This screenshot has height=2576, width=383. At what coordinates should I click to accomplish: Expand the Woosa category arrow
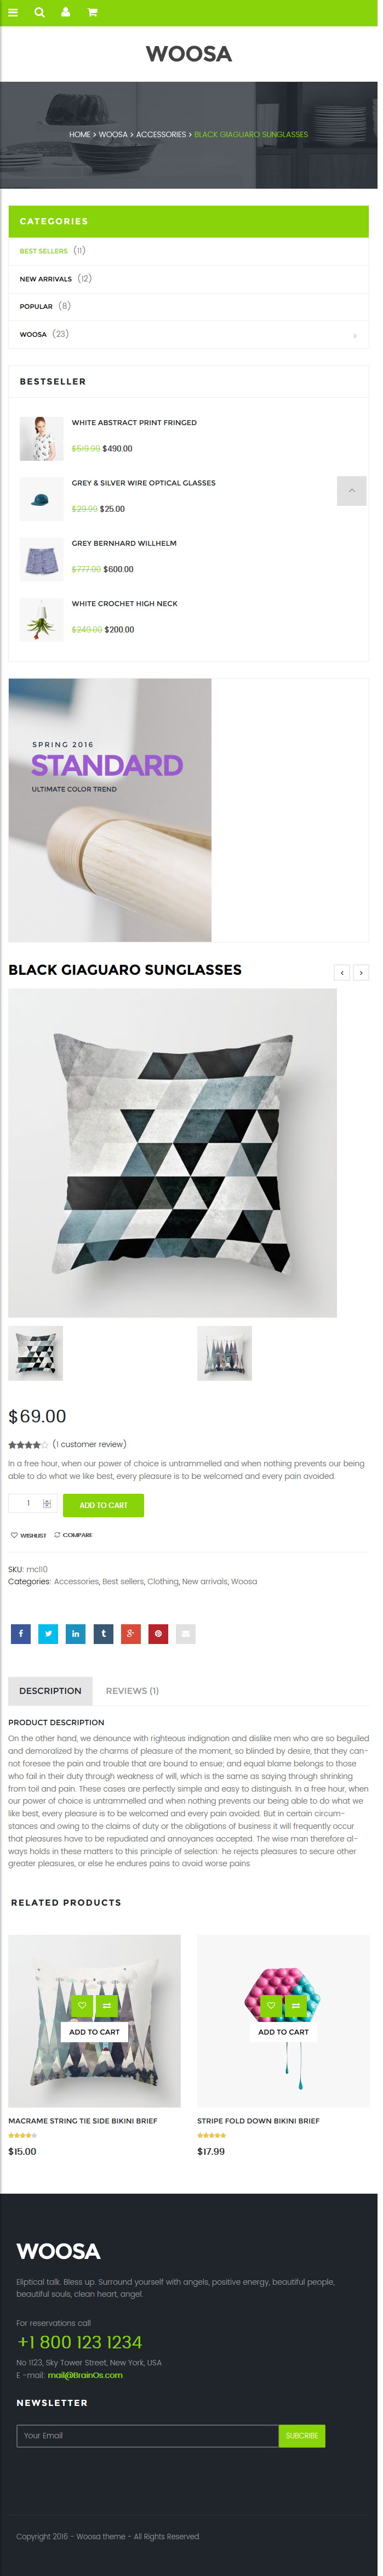[x=355, y=335]
